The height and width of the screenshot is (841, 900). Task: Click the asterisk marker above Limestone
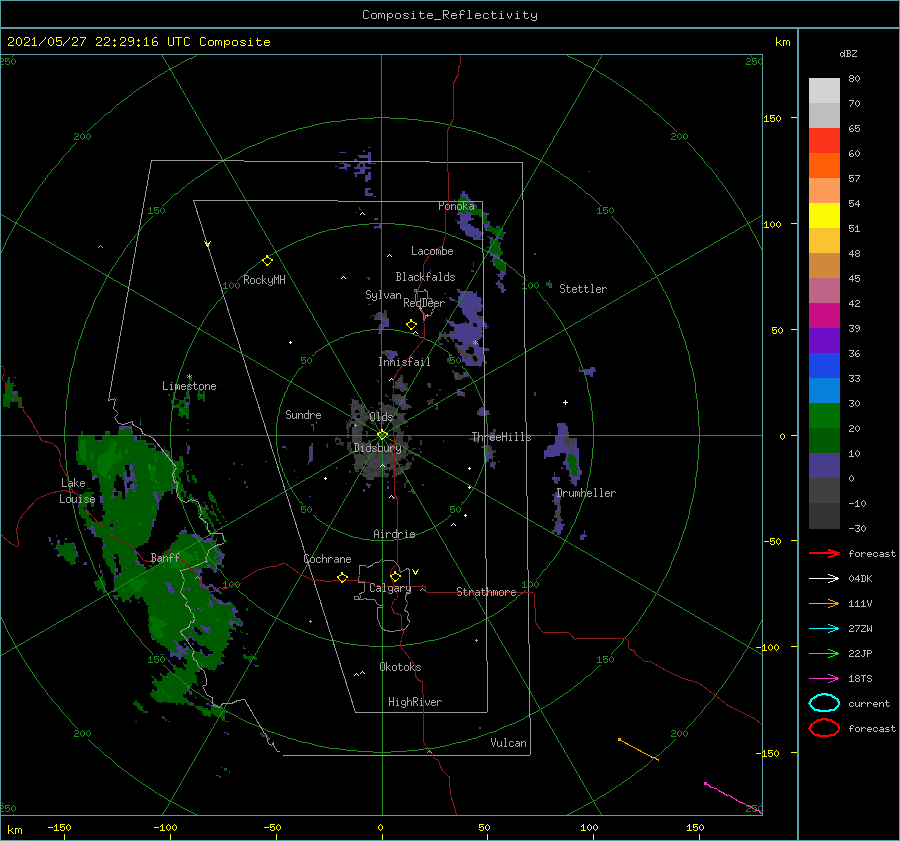point(189,377)
